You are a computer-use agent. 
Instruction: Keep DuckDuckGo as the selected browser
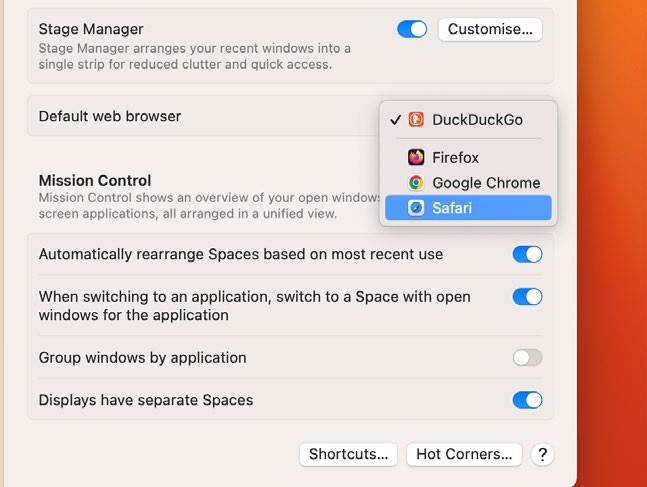click(477, 120)
